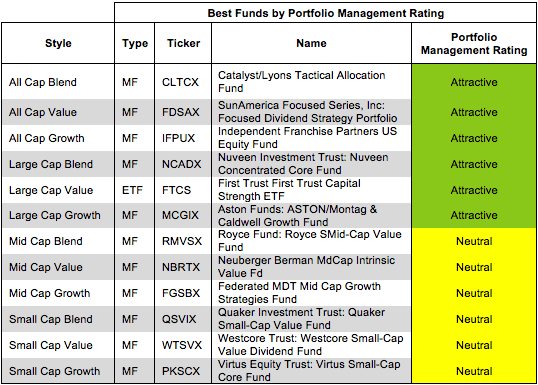Select the PKSCX ticker cell
This screenshot has height=385, width=538.
181,371
